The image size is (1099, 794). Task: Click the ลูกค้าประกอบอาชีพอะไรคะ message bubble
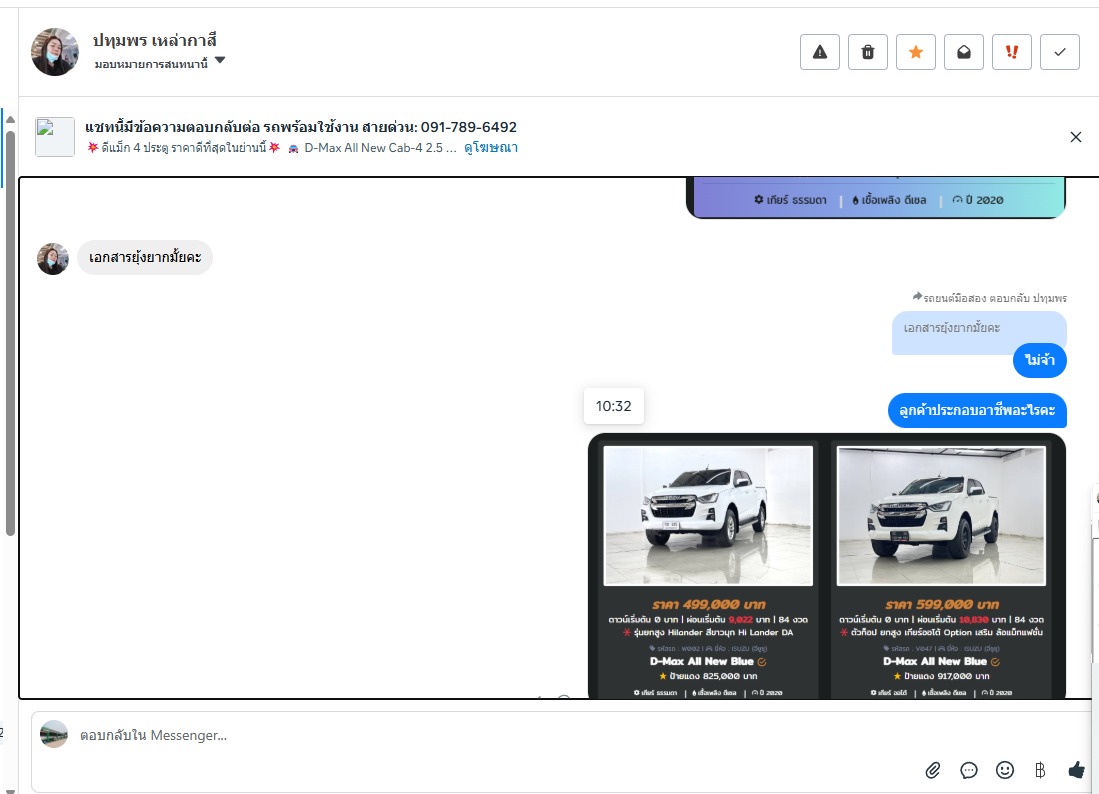pyautogui.click(x=977, y=411)
